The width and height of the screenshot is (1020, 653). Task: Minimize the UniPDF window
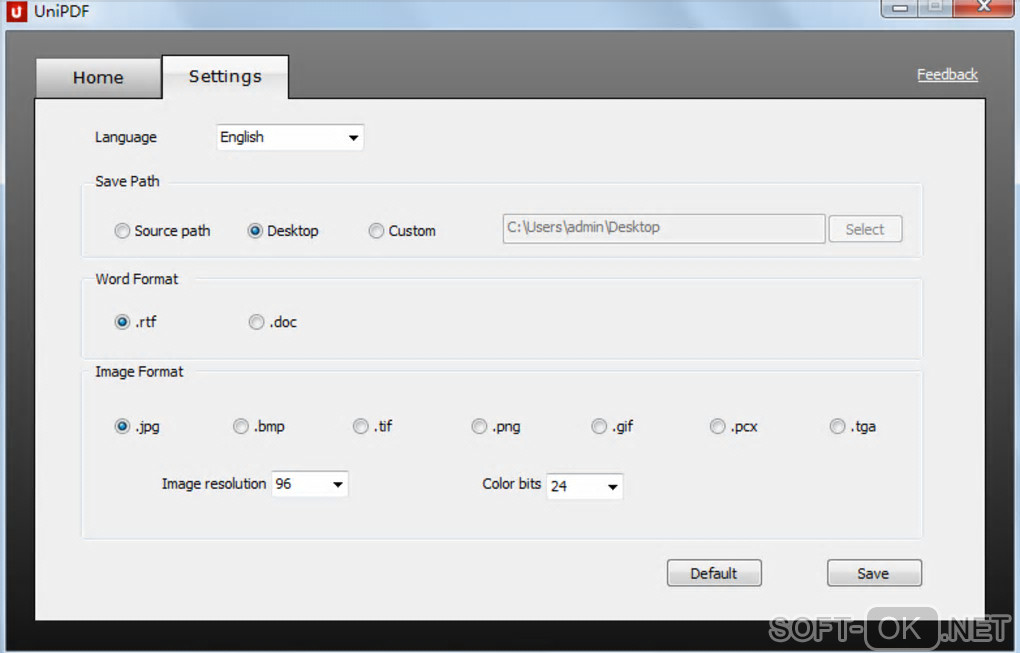(x=900, y=8)
